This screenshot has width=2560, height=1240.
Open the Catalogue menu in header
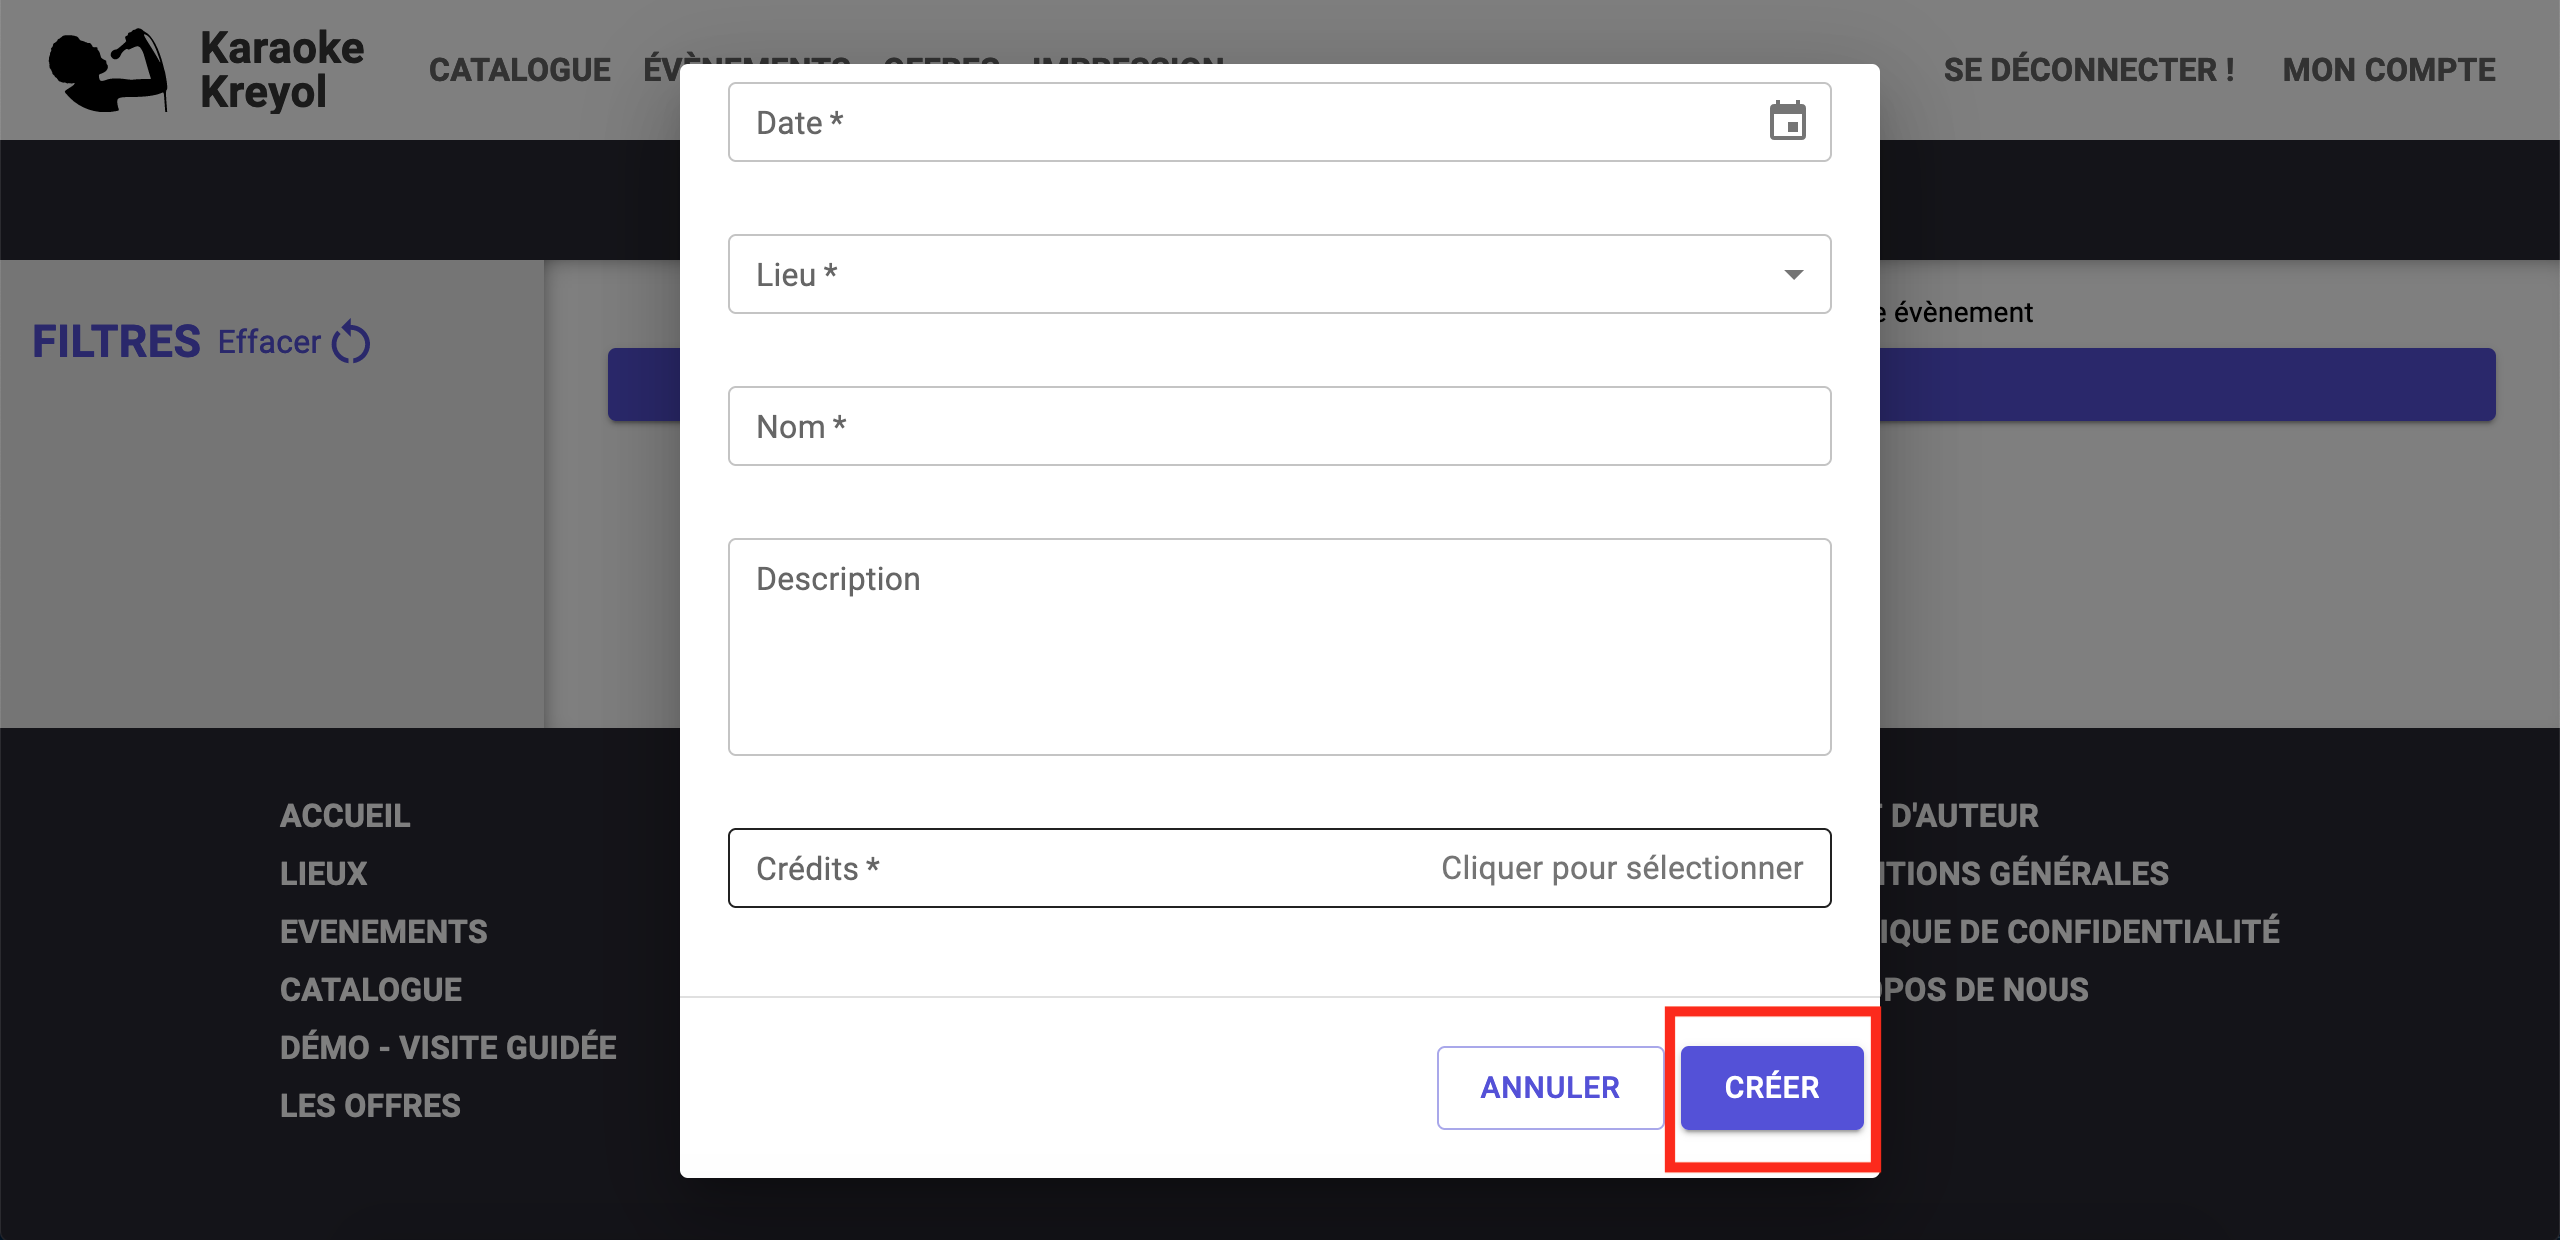pyautogui.click(x=520, y=70)
